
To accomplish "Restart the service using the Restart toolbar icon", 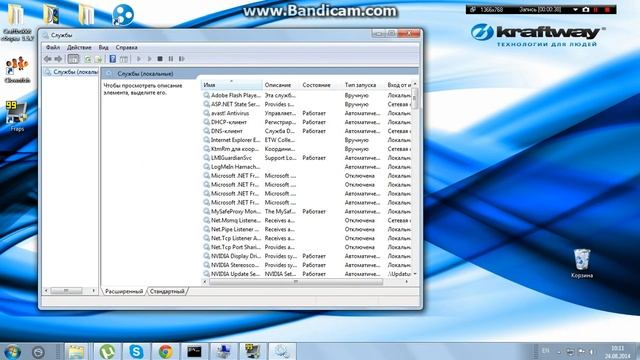I will (182, 59).
